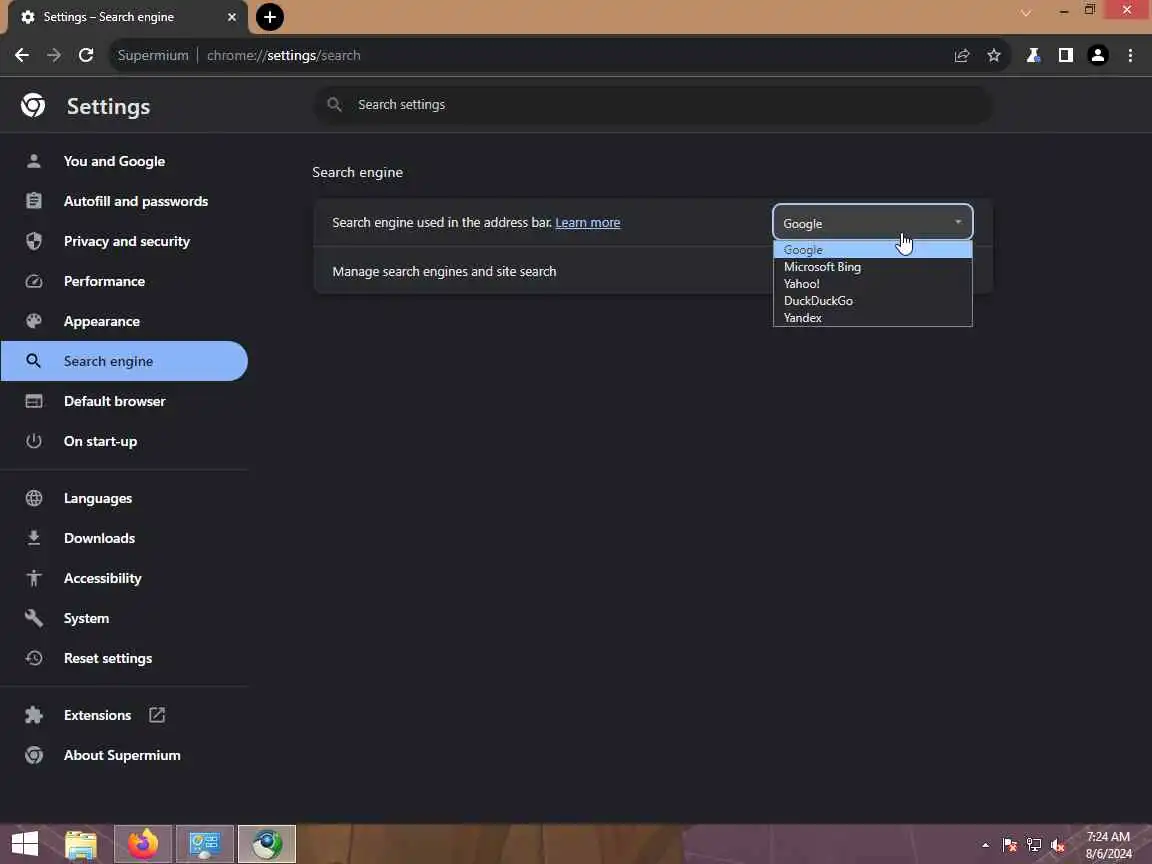This screenshot has width=1152, height=864.
Task: Click the Supermium logo next to Settings
Action: coord(33,105)
